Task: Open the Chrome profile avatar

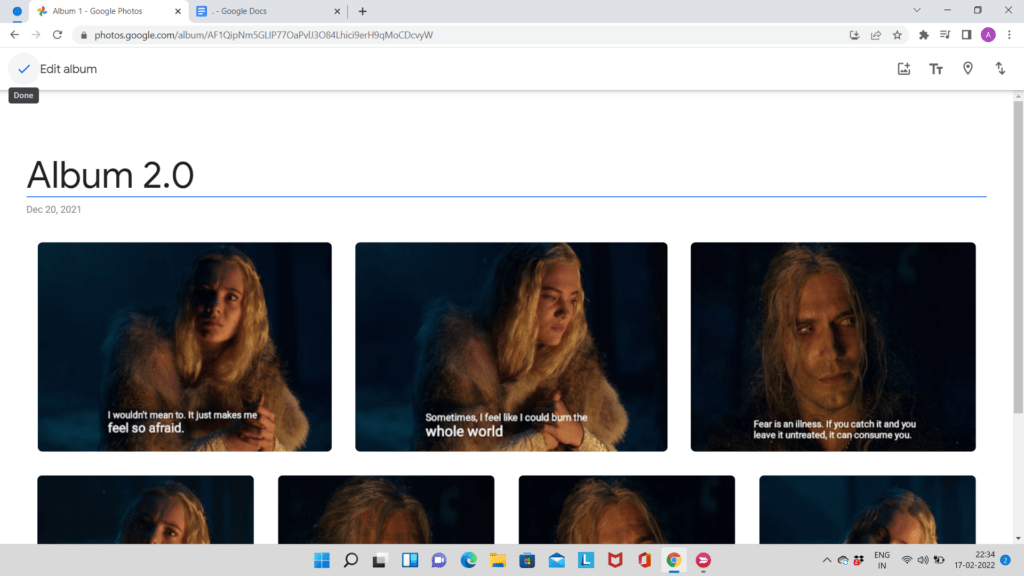Action: pyautogui.click(x=988, y=34)
